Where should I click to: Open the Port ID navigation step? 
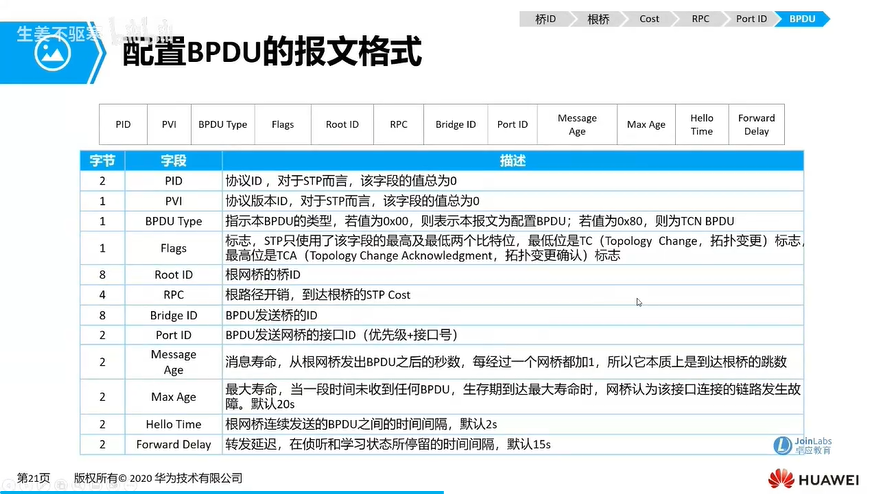coord(751,19)
